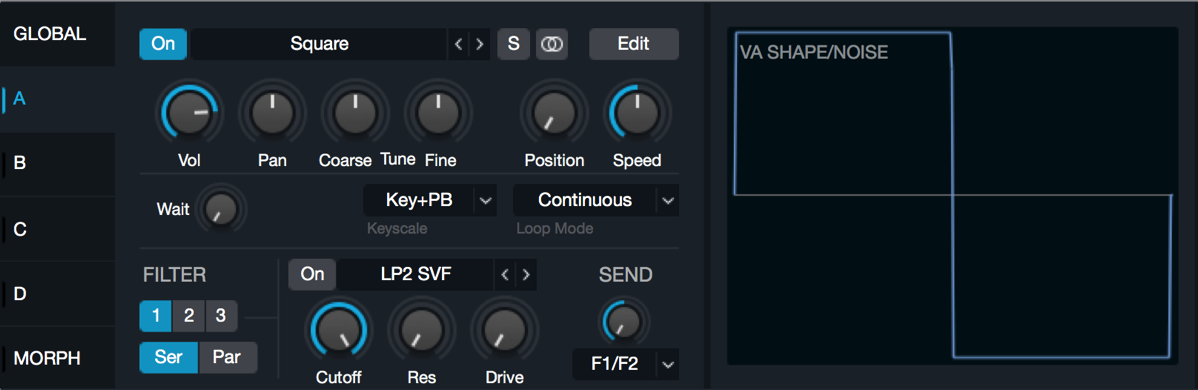Switch to oscillator C tab

coord(57,229)
